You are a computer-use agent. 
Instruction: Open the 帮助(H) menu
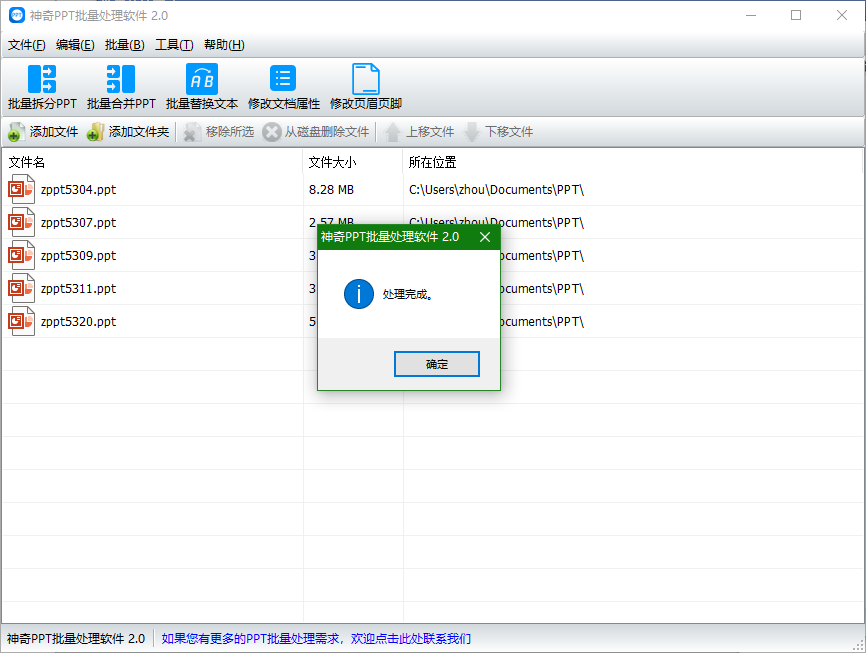point(224,45)
